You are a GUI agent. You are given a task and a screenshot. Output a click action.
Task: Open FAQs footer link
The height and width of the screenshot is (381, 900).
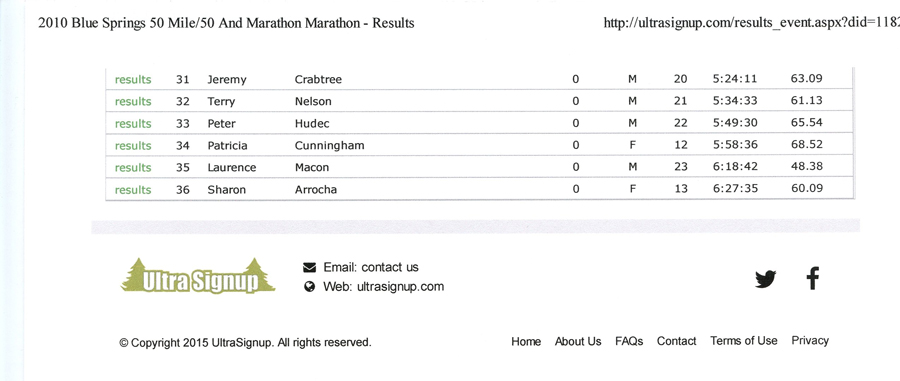(629, 341)
